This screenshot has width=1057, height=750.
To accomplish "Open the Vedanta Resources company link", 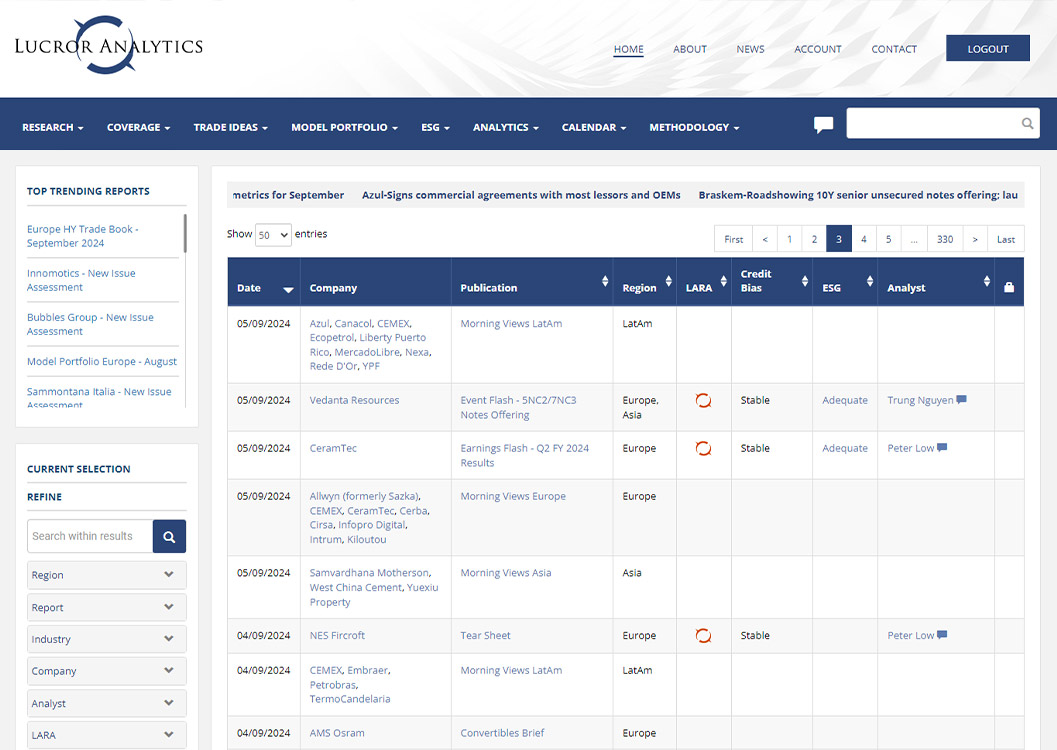I will 355,400.
